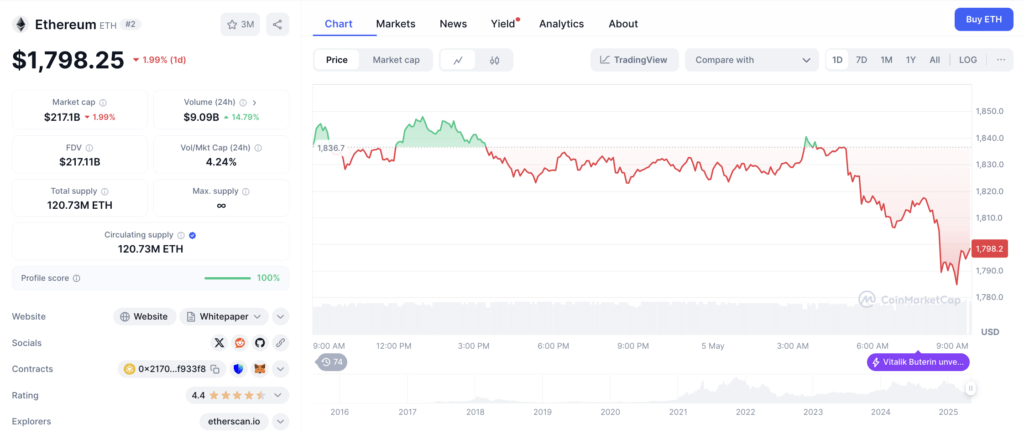The height and width of the screenshot is (434, 1024).
Task: Open Volume (24h) details arrow
Action: (255, 102)
